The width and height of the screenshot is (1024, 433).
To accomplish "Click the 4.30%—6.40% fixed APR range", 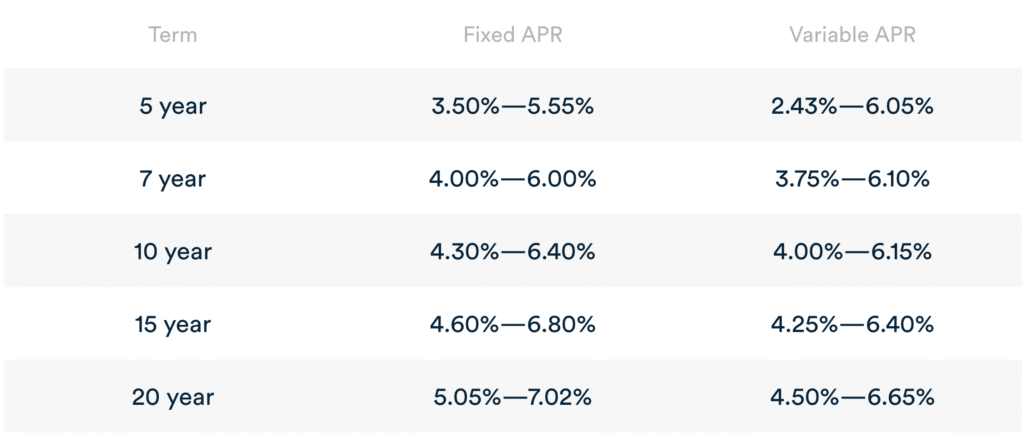I will (513, 251).
